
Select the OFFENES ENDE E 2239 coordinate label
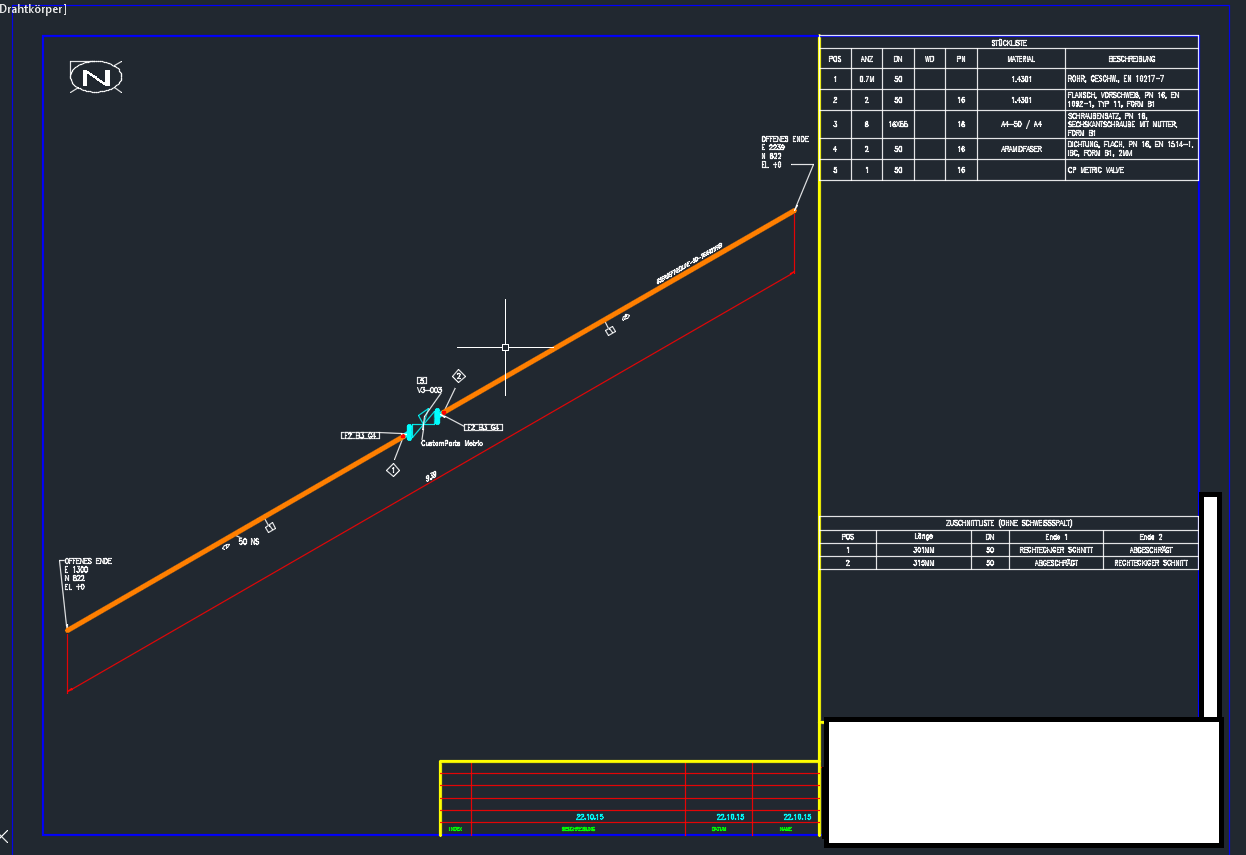click(x=785, y=152)
